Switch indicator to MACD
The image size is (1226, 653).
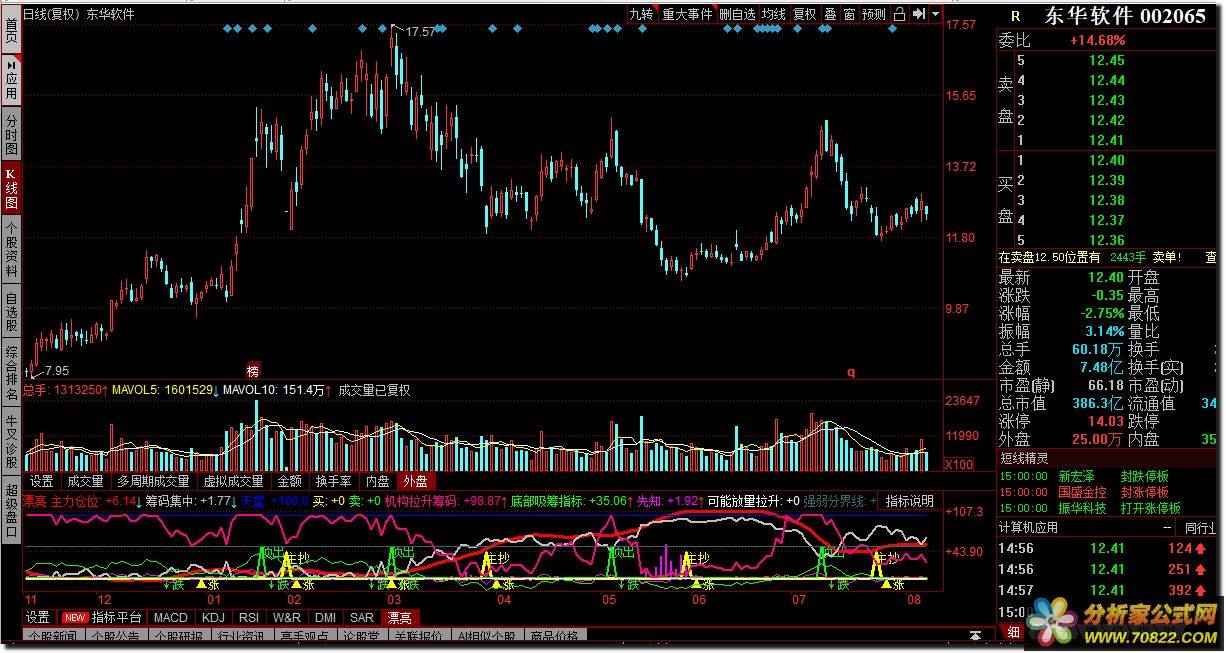(170, 618)
